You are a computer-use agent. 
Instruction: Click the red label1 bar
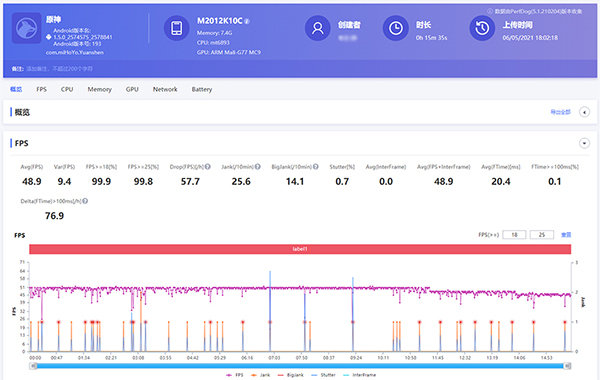[300, 249]
